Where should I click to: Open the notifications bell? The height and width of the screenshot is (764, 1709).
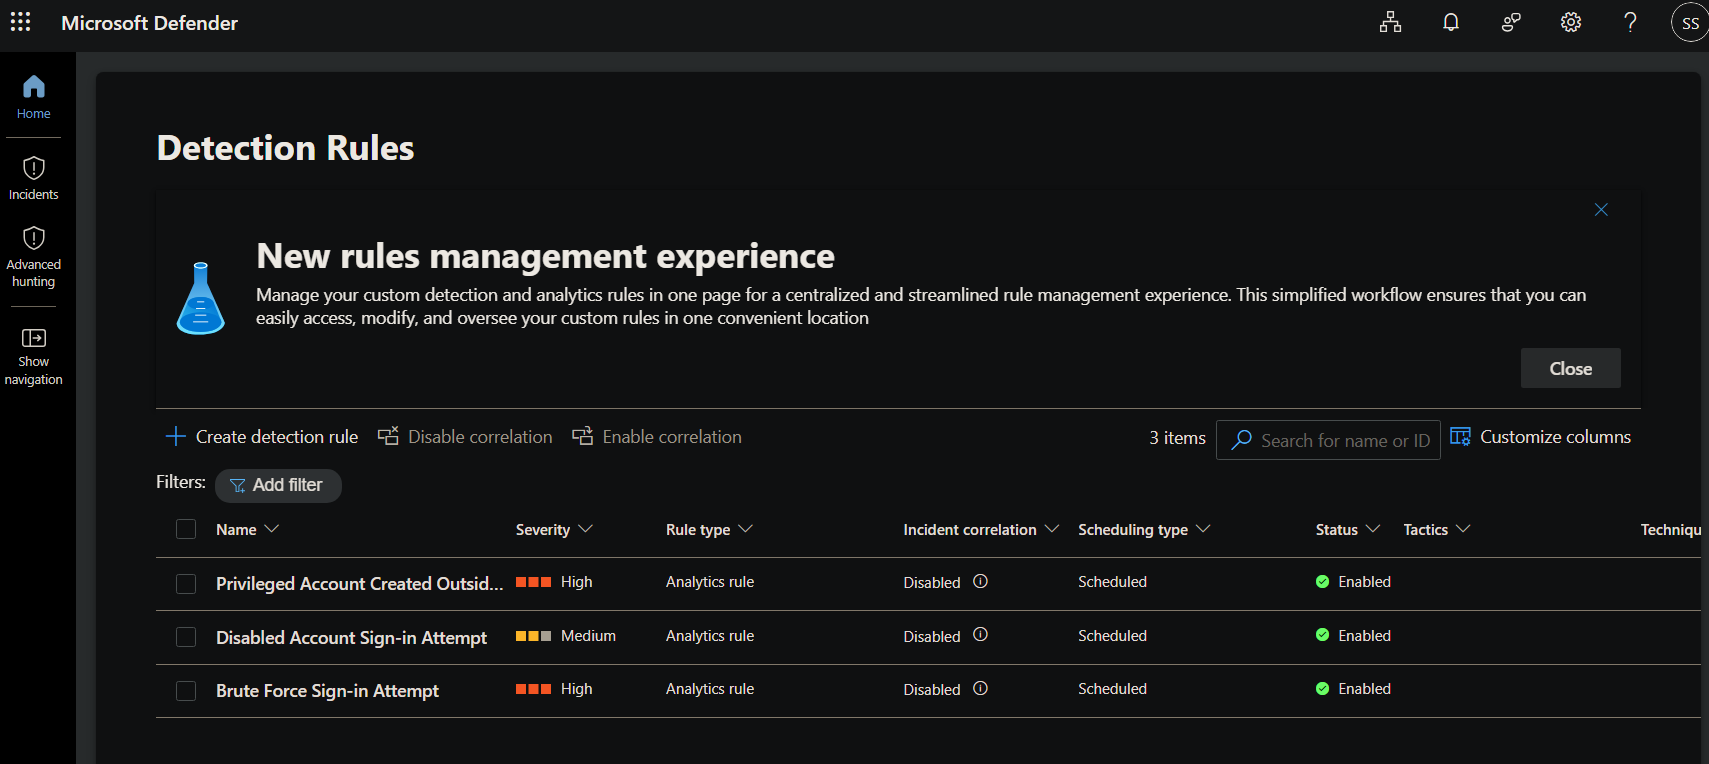click(x=1451, y=22)
